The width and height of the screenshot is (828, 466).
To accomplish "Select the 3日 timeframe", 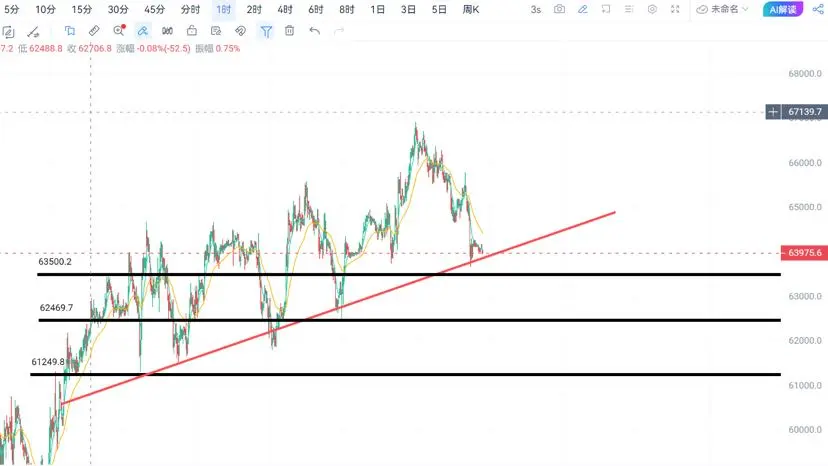I will point(408,10).
